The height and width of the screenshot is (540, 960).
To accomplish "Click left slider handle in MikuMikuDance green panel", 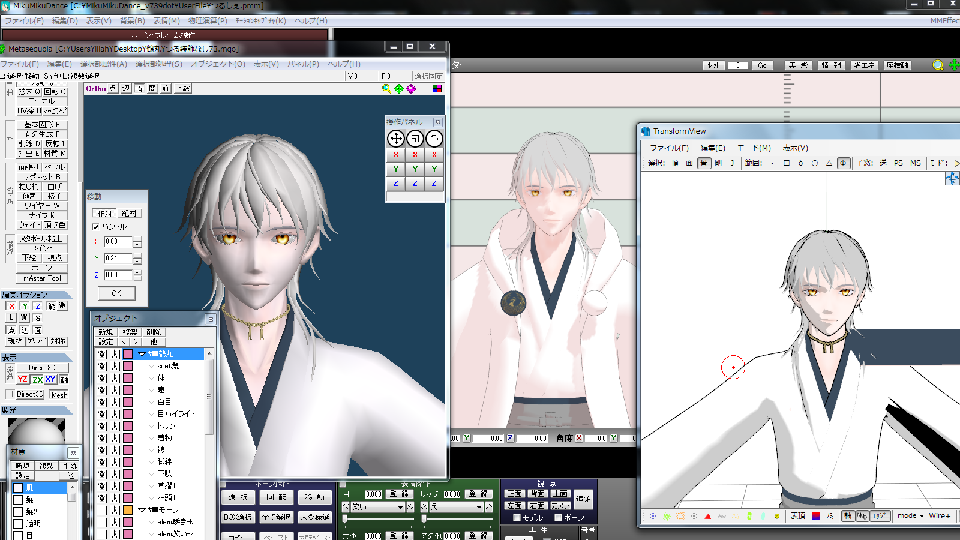I will (x=345, y=519).
